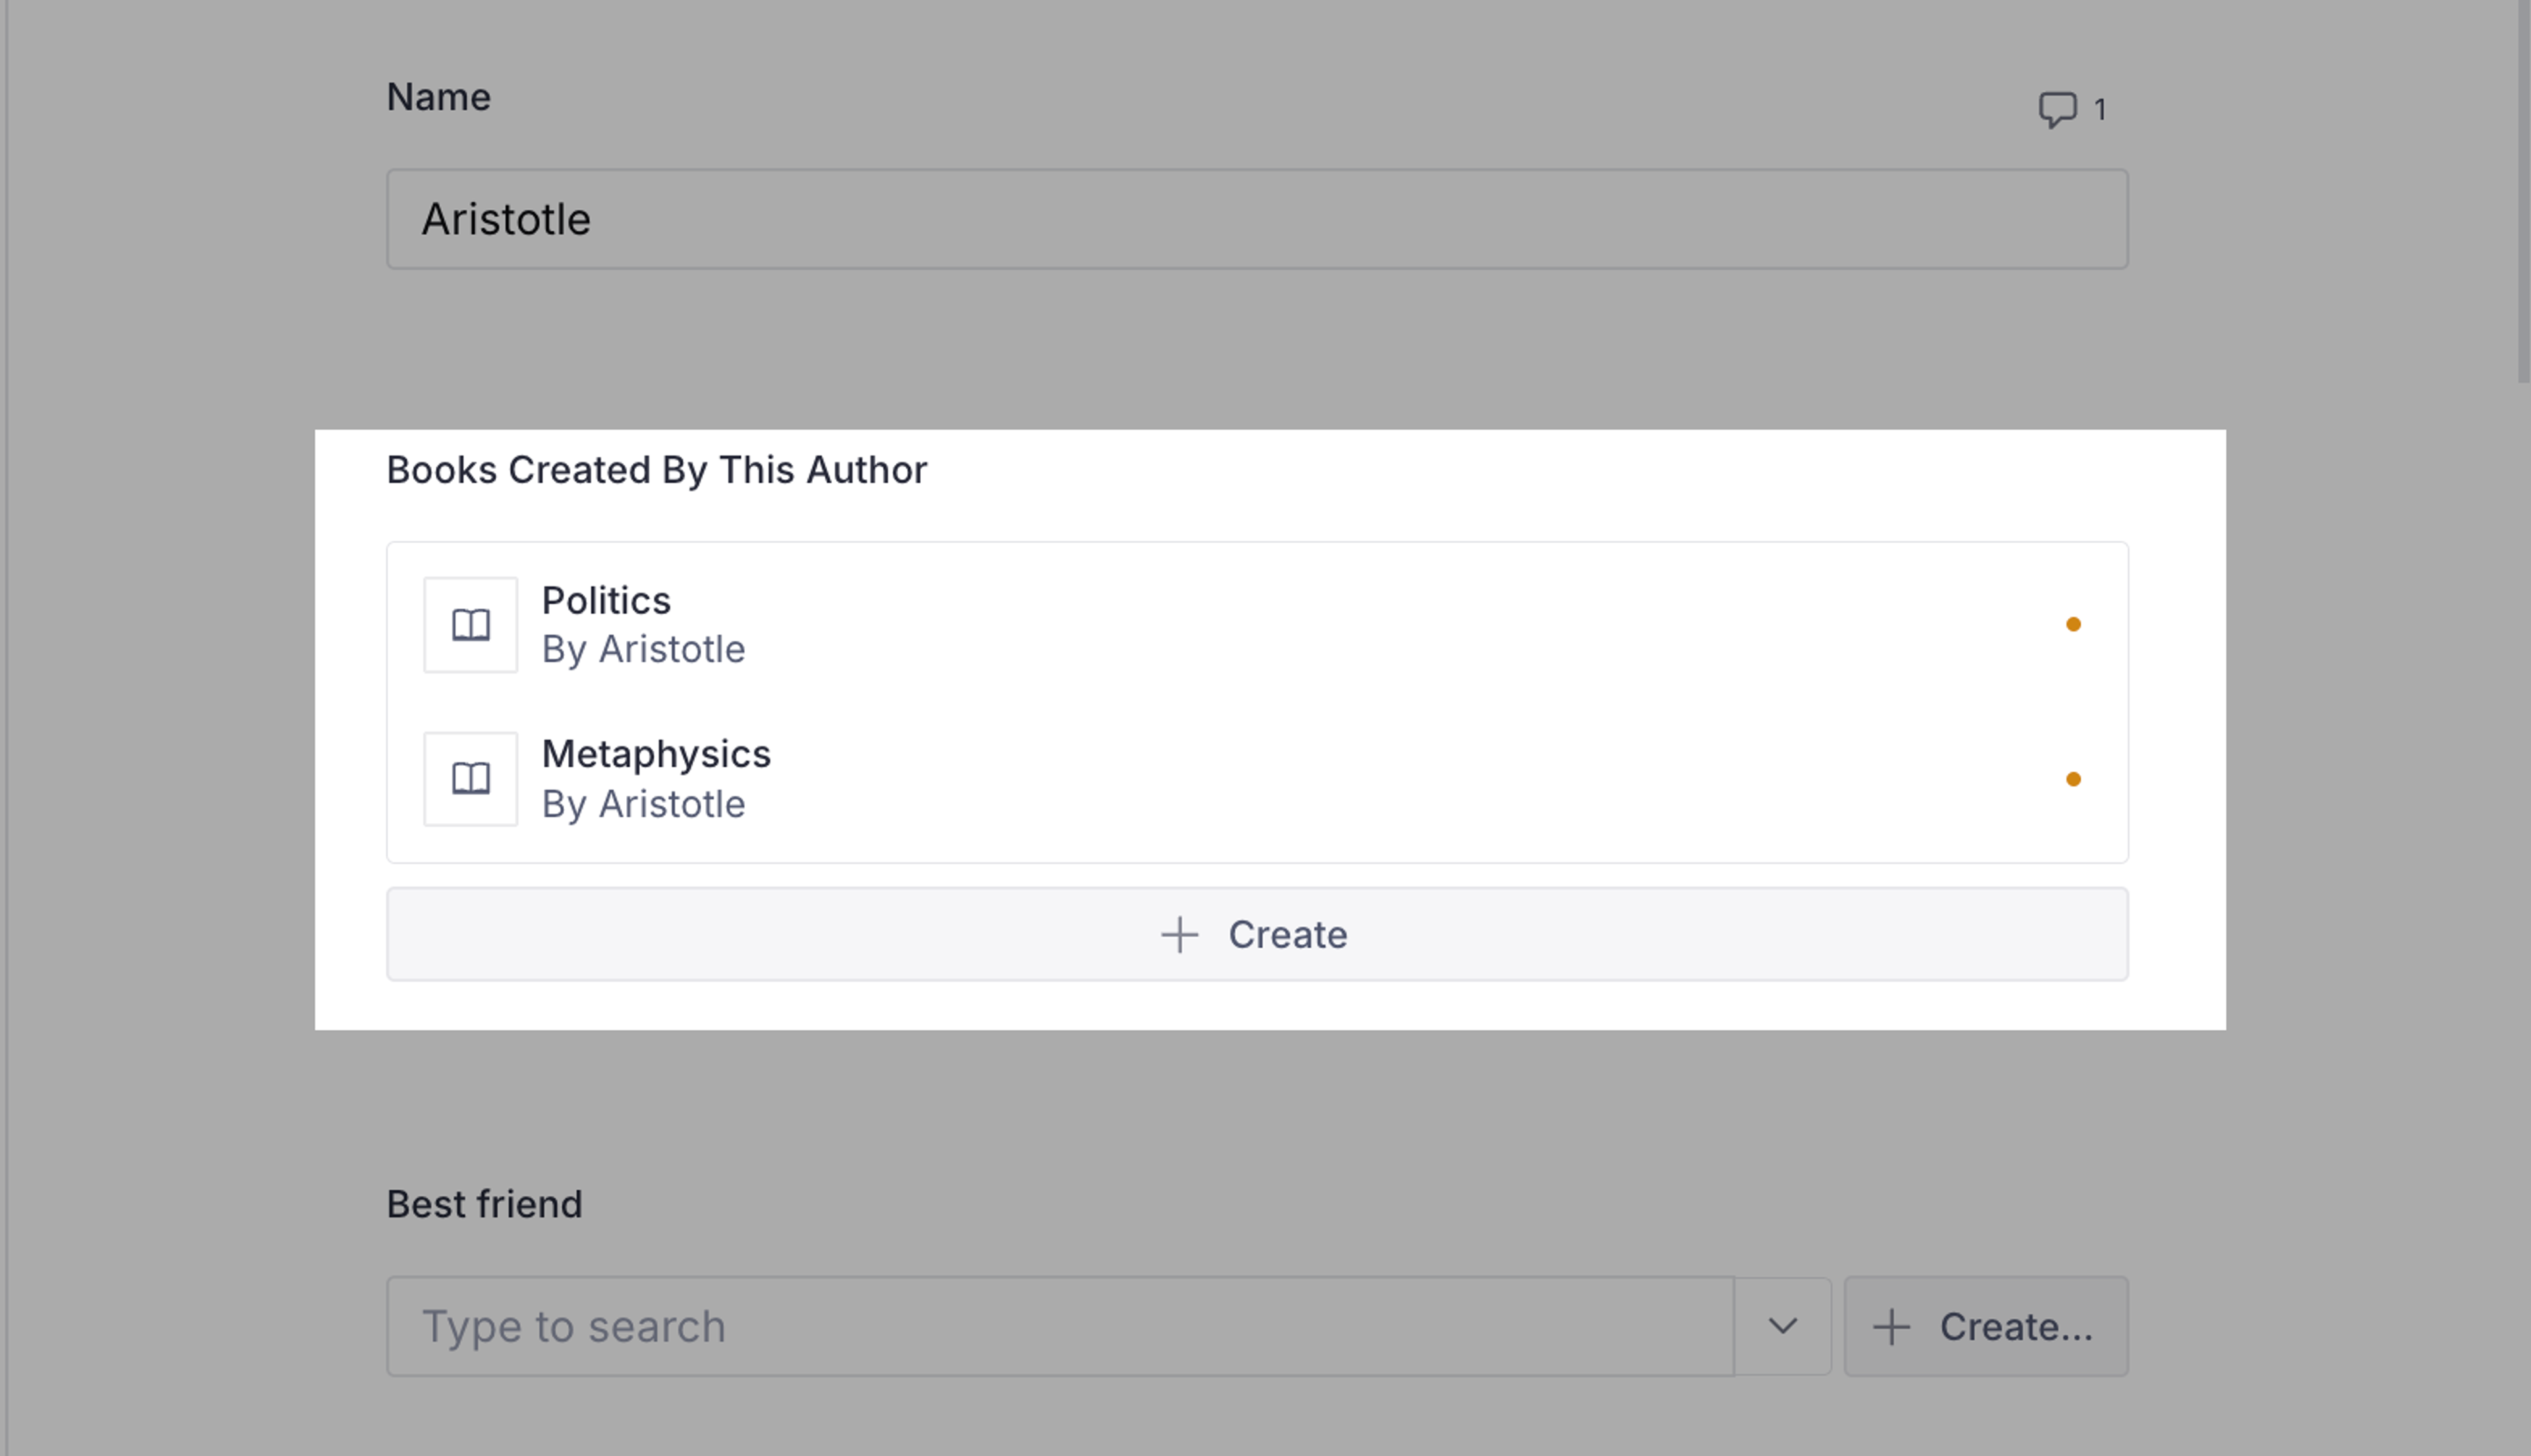This screenshot has width=2531, height=1456.
Task: Click the book icon next to Politics
Action: [x=471, y=625]
